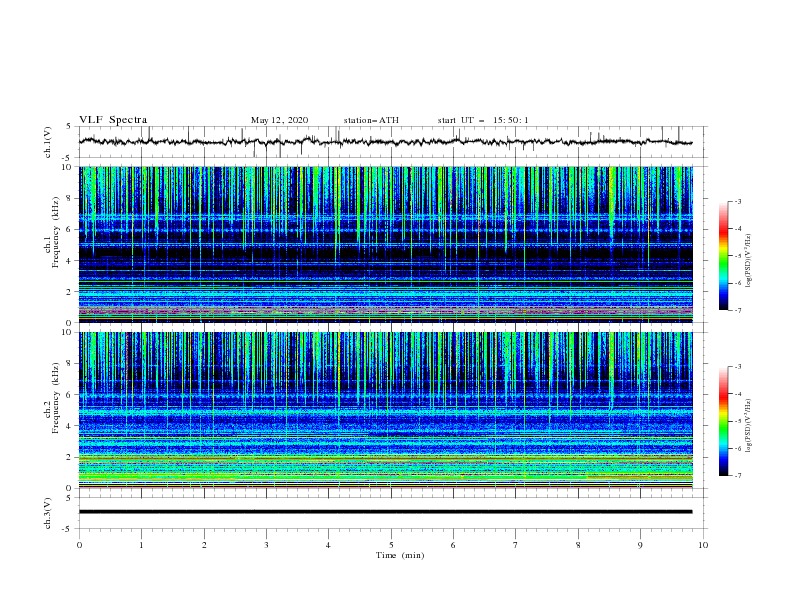Click the log(PSD) label beside ch.2 color bar

pos(749,426)
